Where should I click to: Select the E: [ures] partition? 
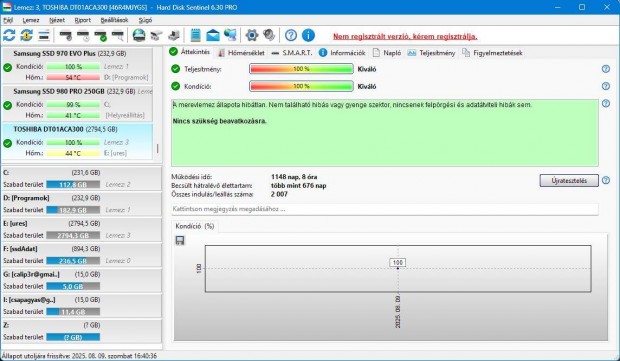[x=81, y=229]
